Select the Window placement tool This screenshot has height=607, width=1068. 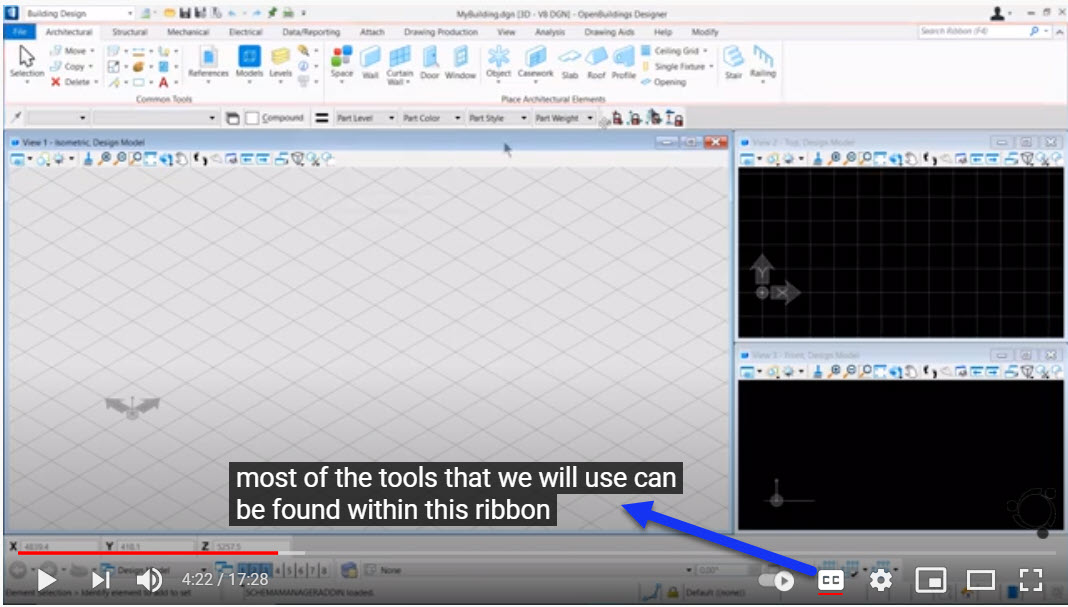pyautogui.click(x=460, y=61)
